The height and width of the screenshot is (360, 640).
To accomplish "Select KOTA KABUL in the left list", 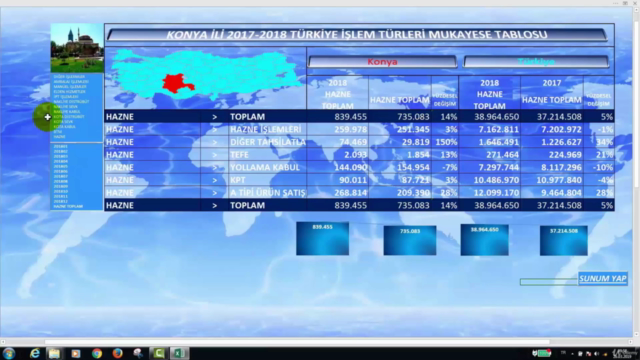I will tap(64, 127).
